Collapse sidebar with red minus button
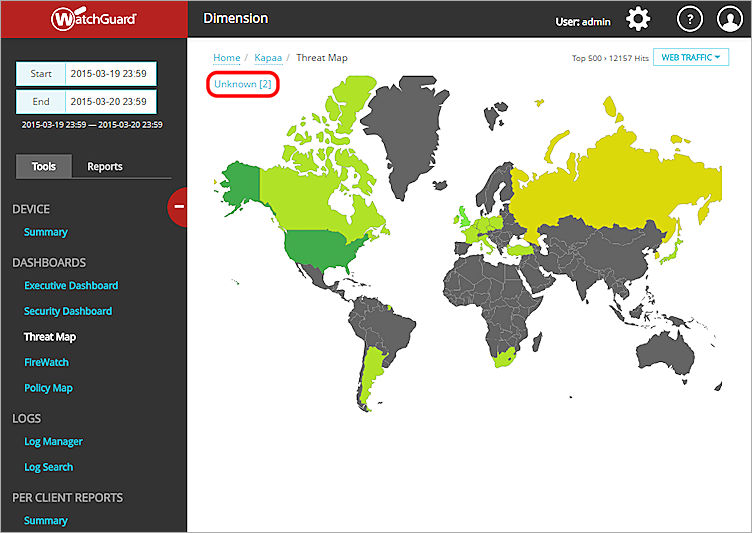752x533 pixels. click(x=179, y=206)
